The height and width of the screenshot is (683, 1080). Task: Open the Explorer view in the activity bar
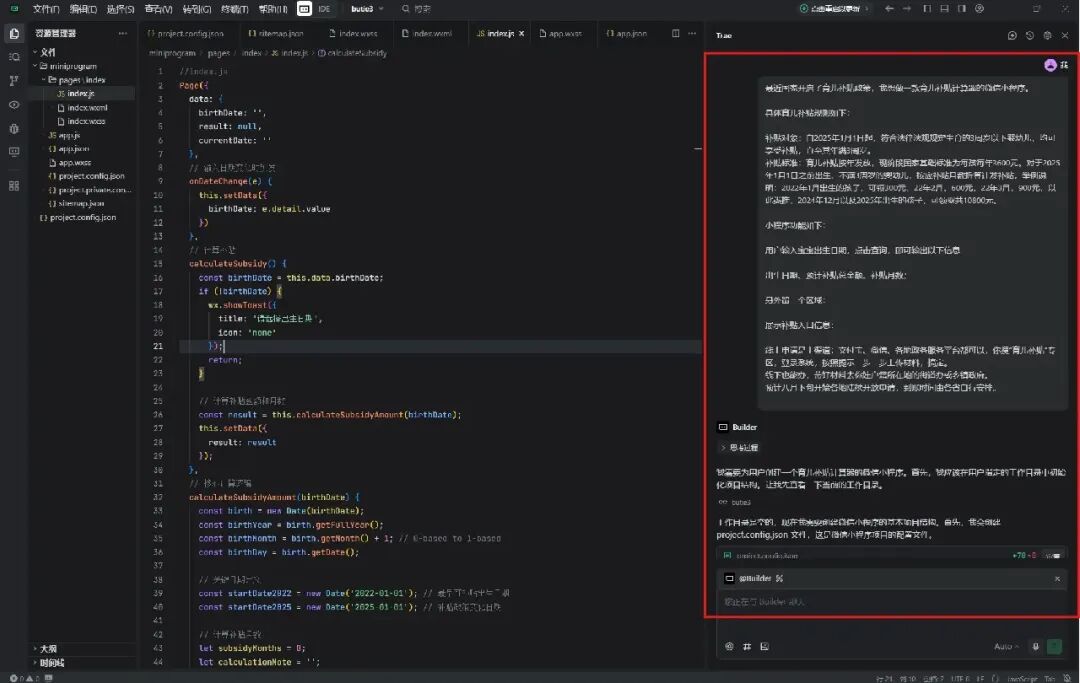pyautogui.click(x=14, y=33)
